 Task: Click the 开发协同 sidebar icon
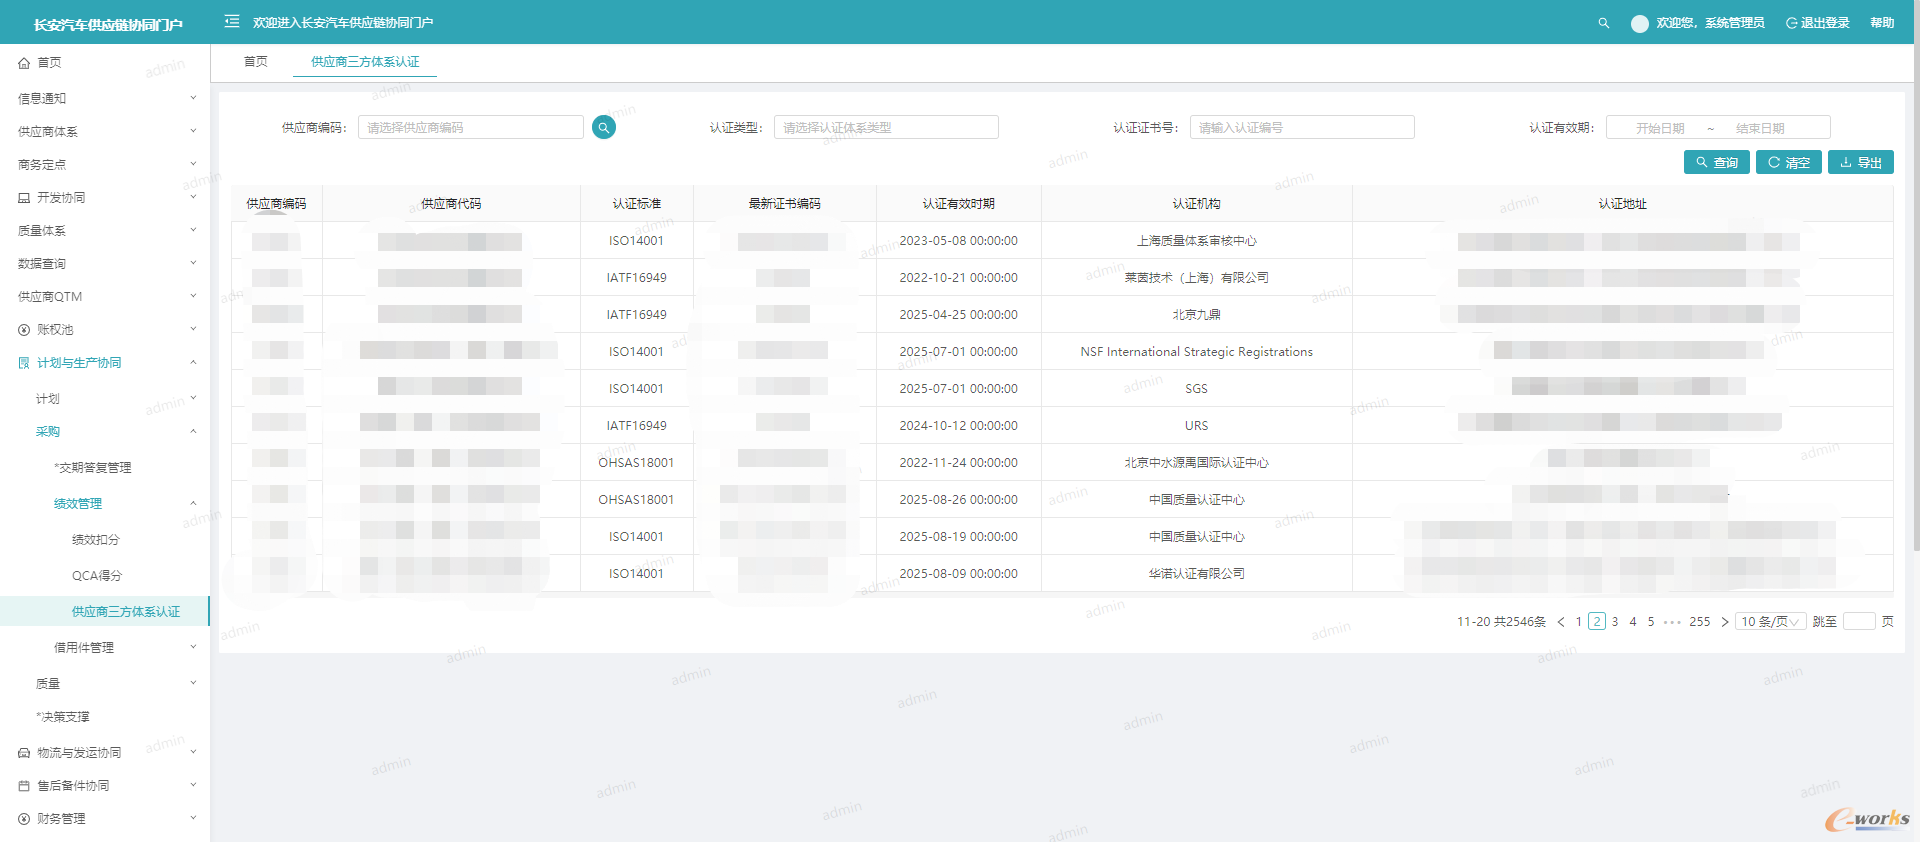click(24, 198)
